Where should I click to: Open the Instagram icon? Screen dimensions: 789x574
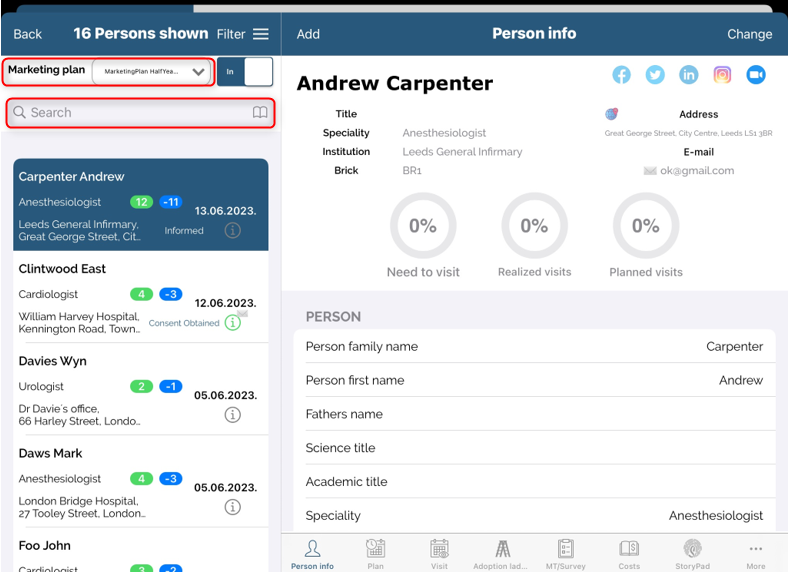pos(722,75)
